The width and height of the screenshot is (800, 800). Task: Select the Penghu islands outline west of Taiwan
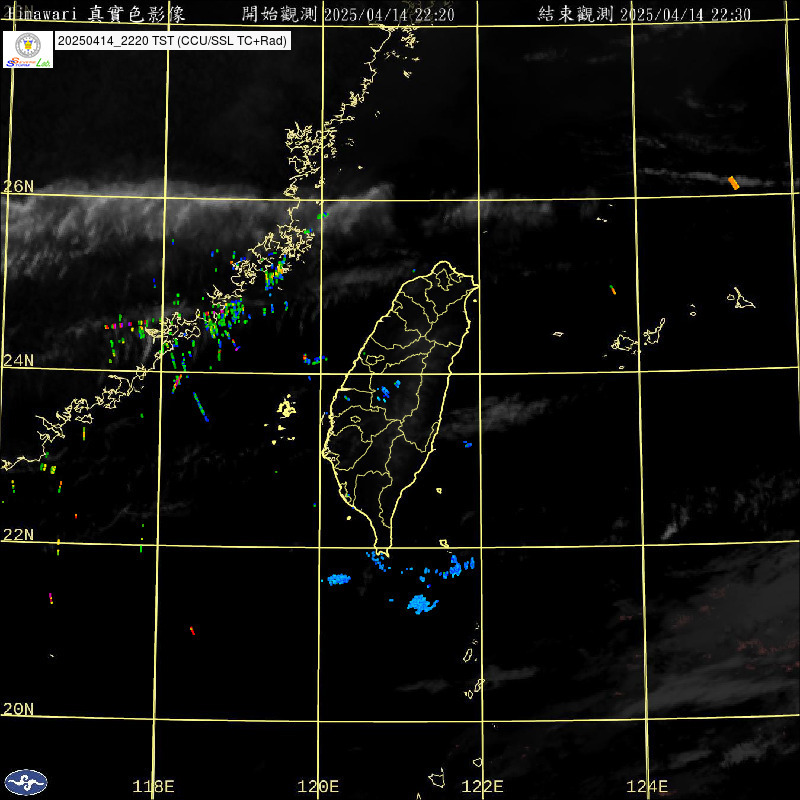(x=287, y=407)
